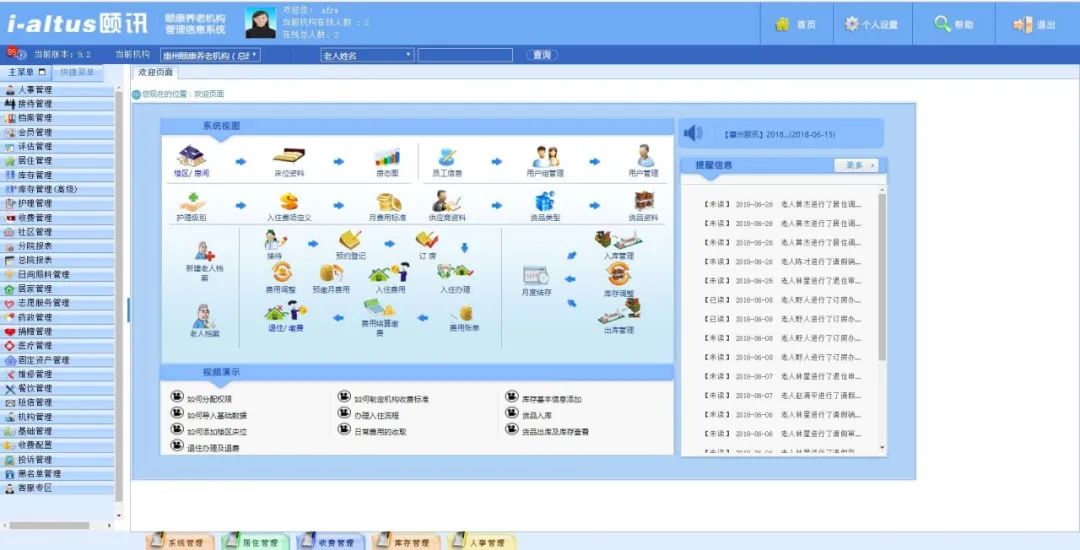Switch to the 快捷菜单 tab

[78, 73]
